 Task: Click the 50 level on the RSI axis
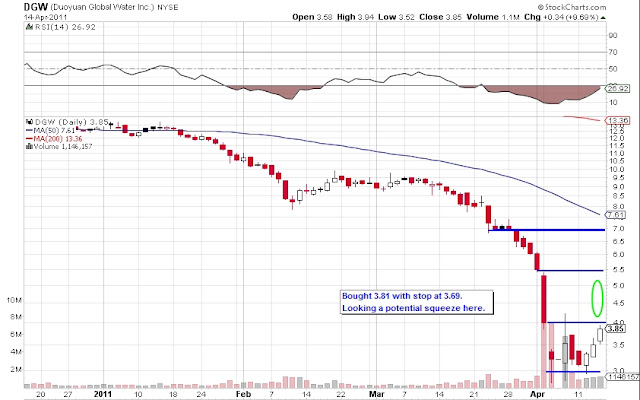(613, 69)
